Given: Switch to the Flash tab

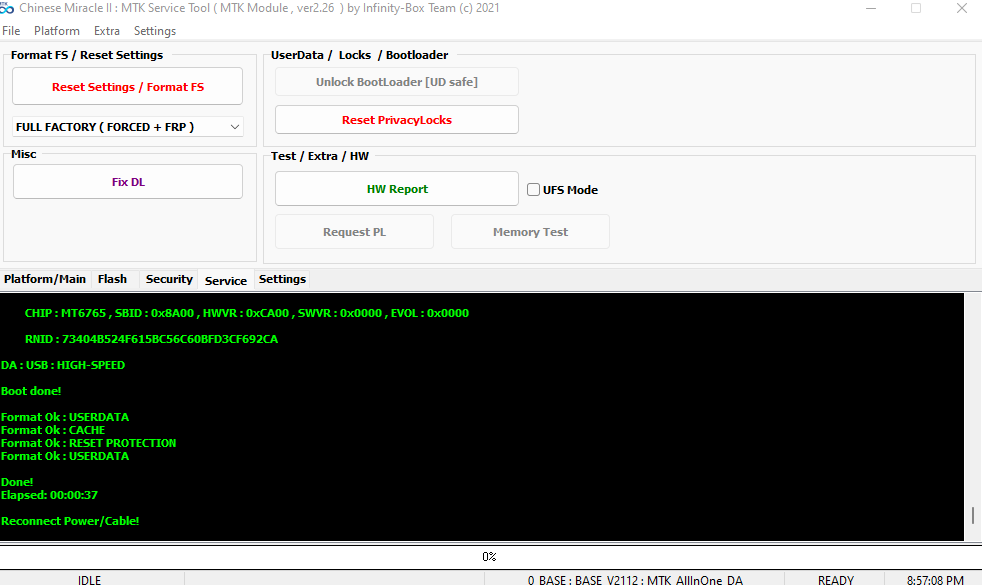Looking at the screenshot, I should [113, 279].
